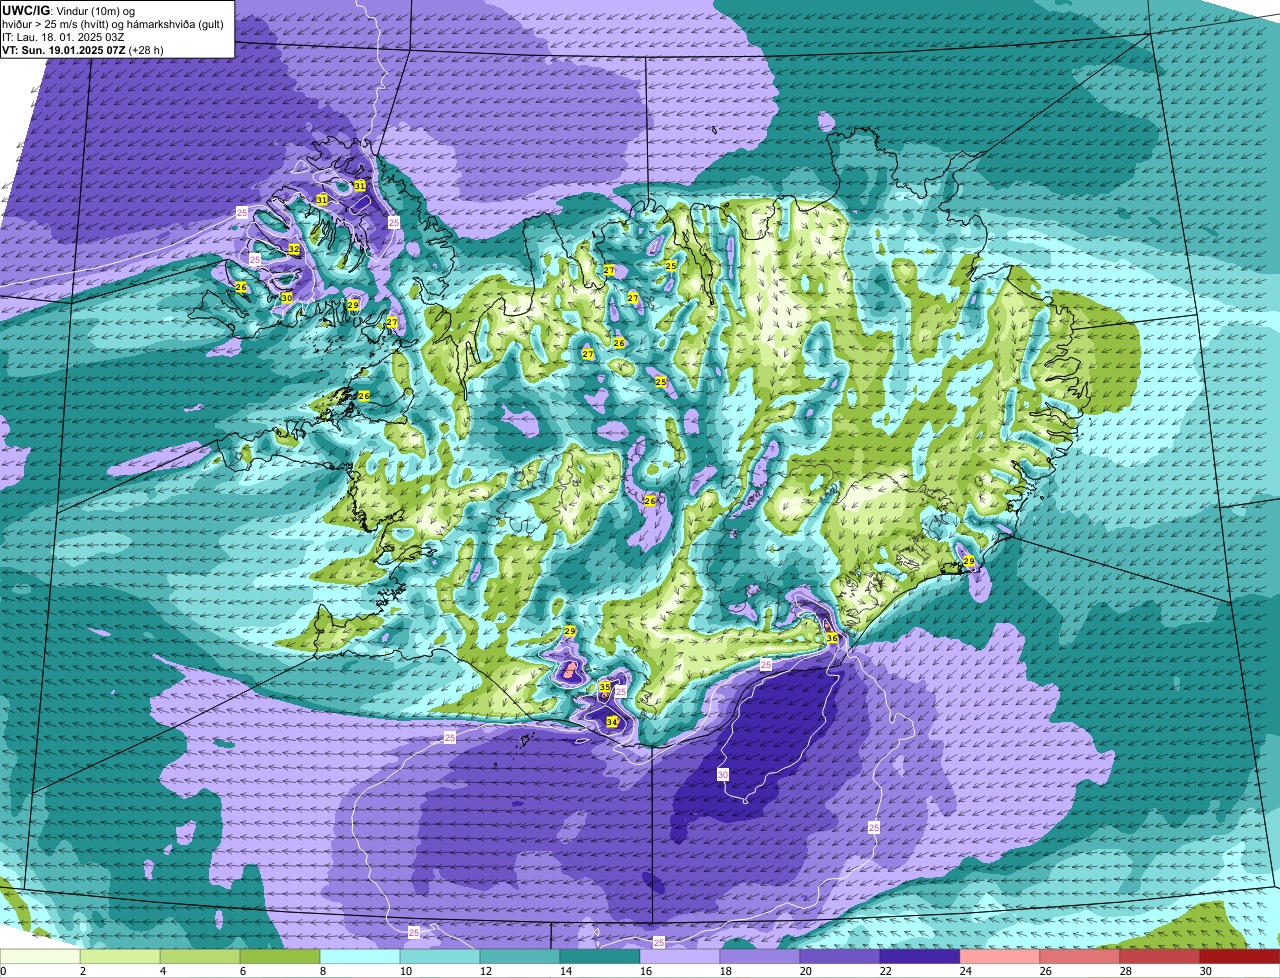Click the yellow gust label 35
Image resolution: width=1280 pixels, height=978 pixels.
tap(605, 687)
